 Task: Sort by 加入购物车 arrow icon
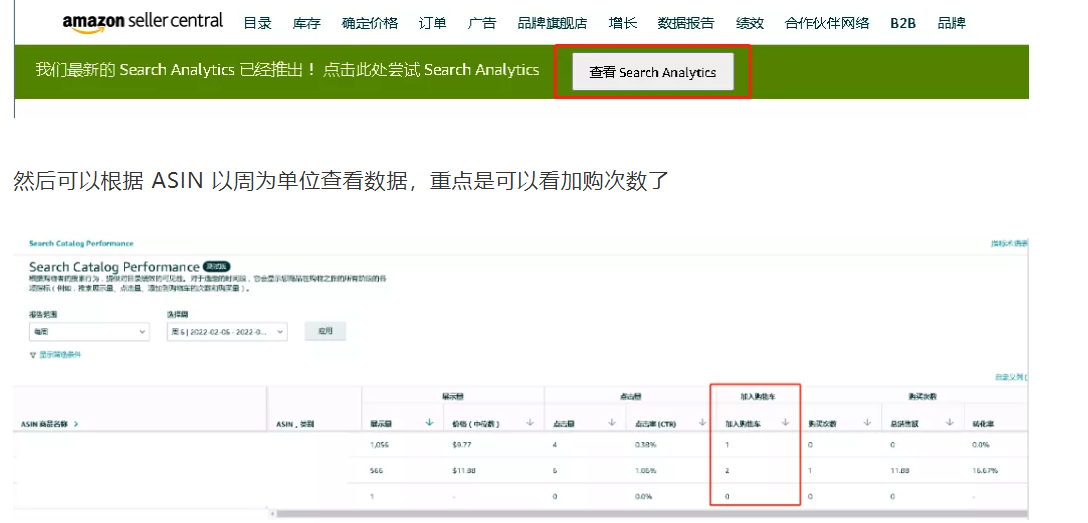(x=785, y=422)
